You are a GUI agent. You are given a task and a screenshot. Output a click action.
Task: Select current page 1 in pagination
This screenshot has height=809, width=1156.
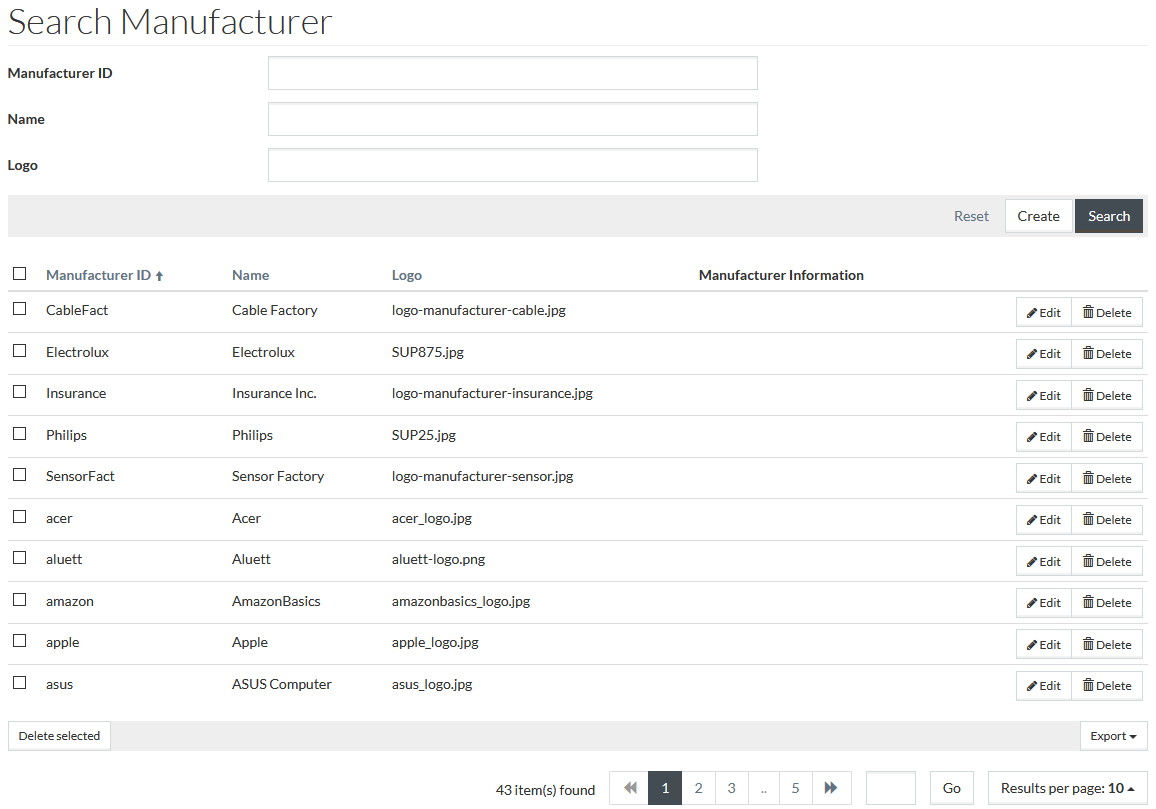coord(665,788)
